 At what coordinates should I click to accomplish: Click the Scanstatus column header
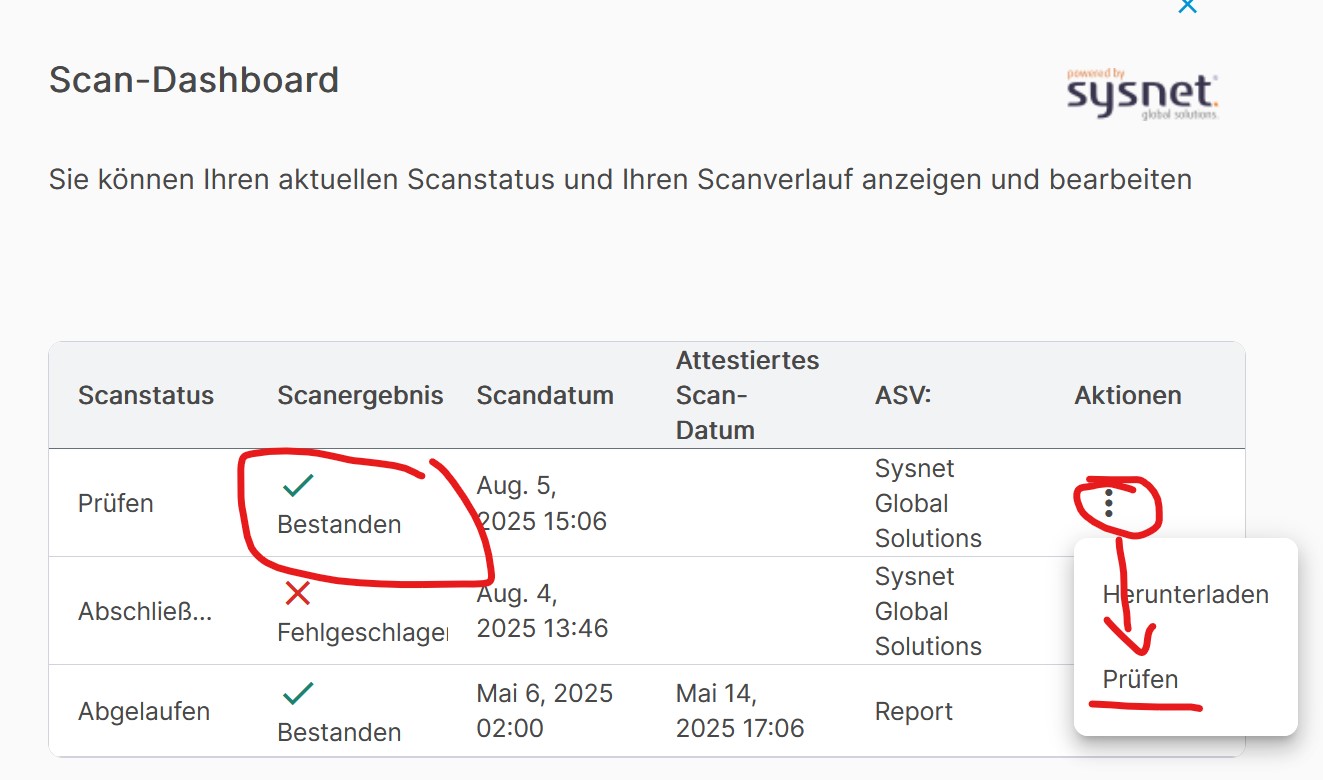(x=146, y=395)
